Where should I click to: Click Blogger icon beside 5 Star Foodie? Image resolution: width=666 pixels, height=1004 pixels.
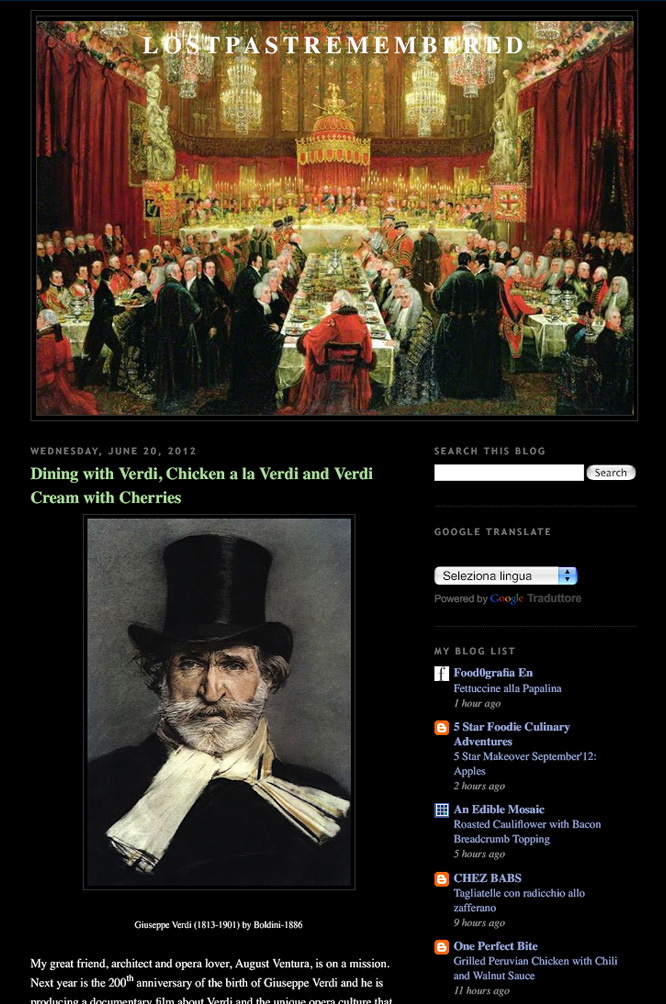441,727
